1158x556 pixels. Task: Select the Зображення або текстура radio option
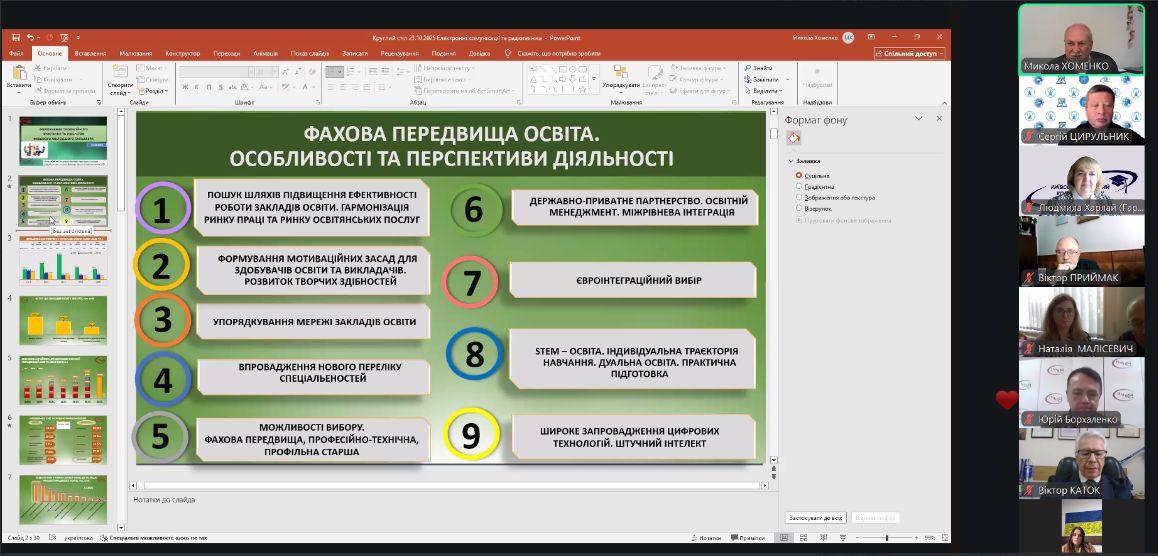point(799,197)
